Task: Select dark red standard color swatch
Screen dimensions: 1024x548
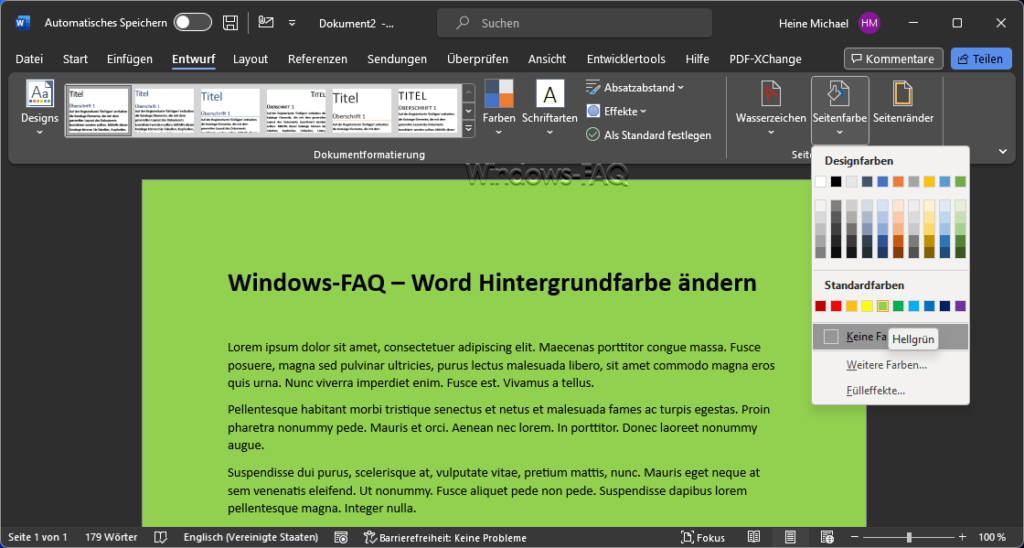Action: pos(820,306)
